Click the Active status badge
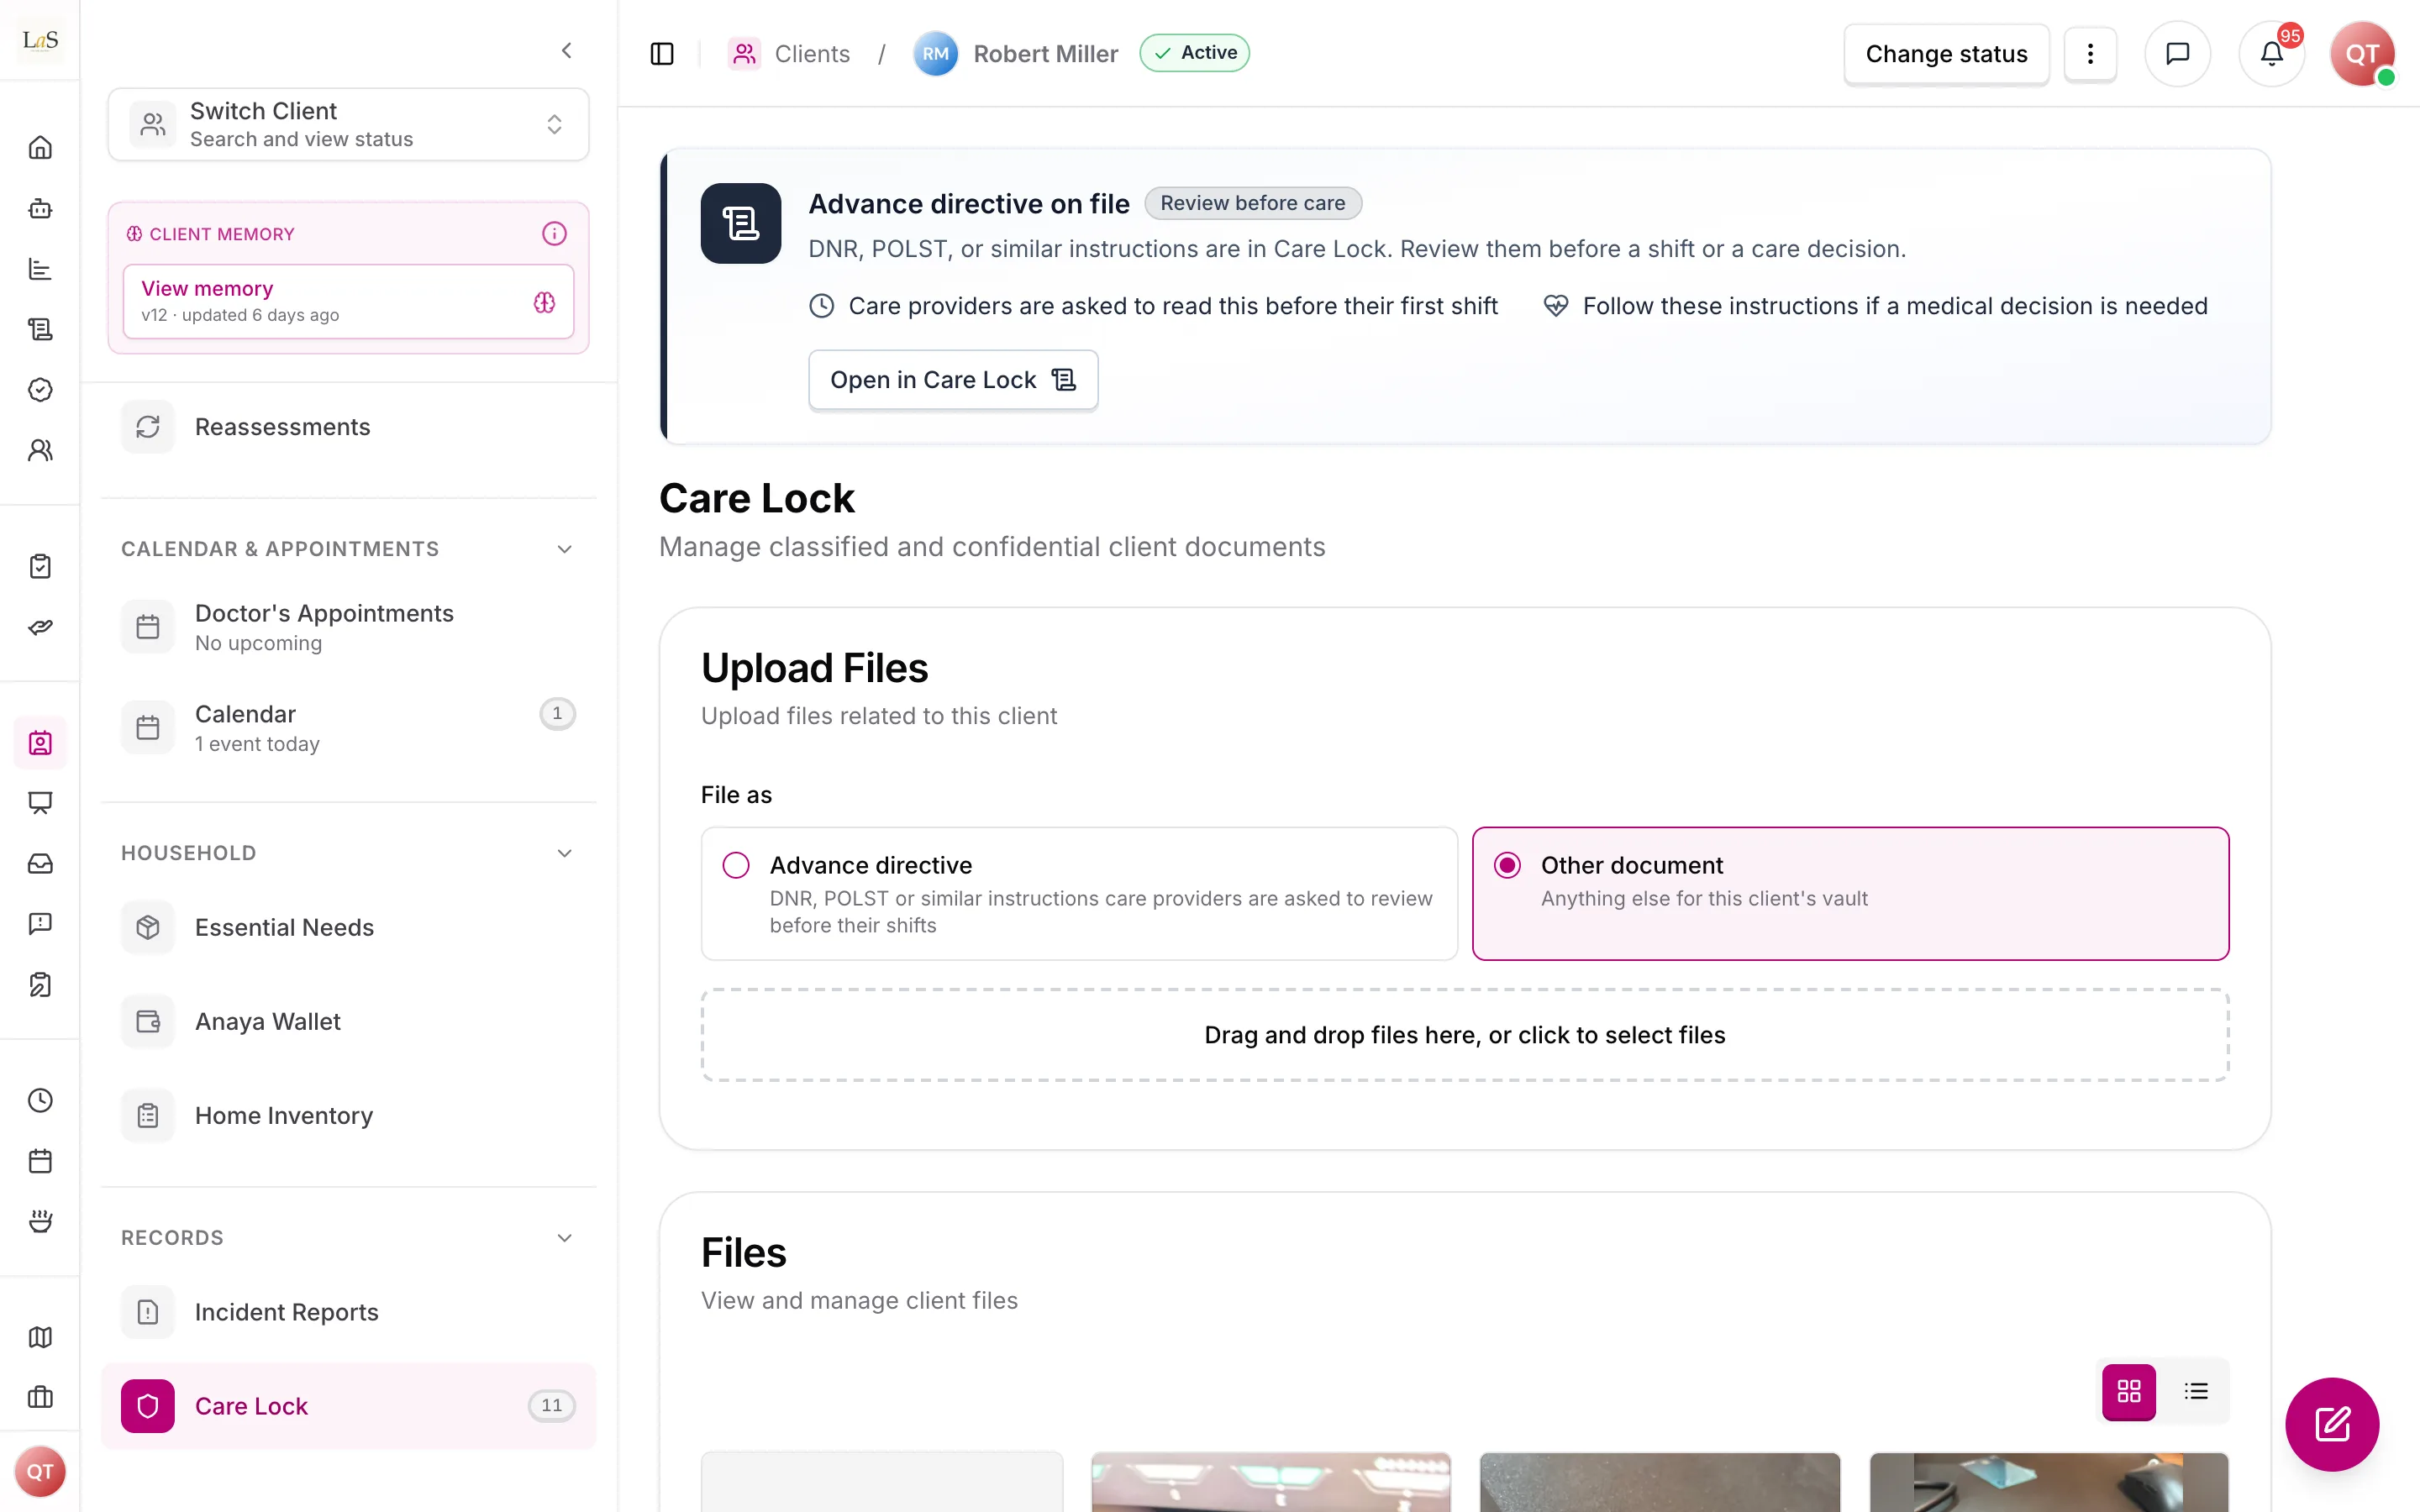The image size is (2420, 1512). coord(1195,53)
